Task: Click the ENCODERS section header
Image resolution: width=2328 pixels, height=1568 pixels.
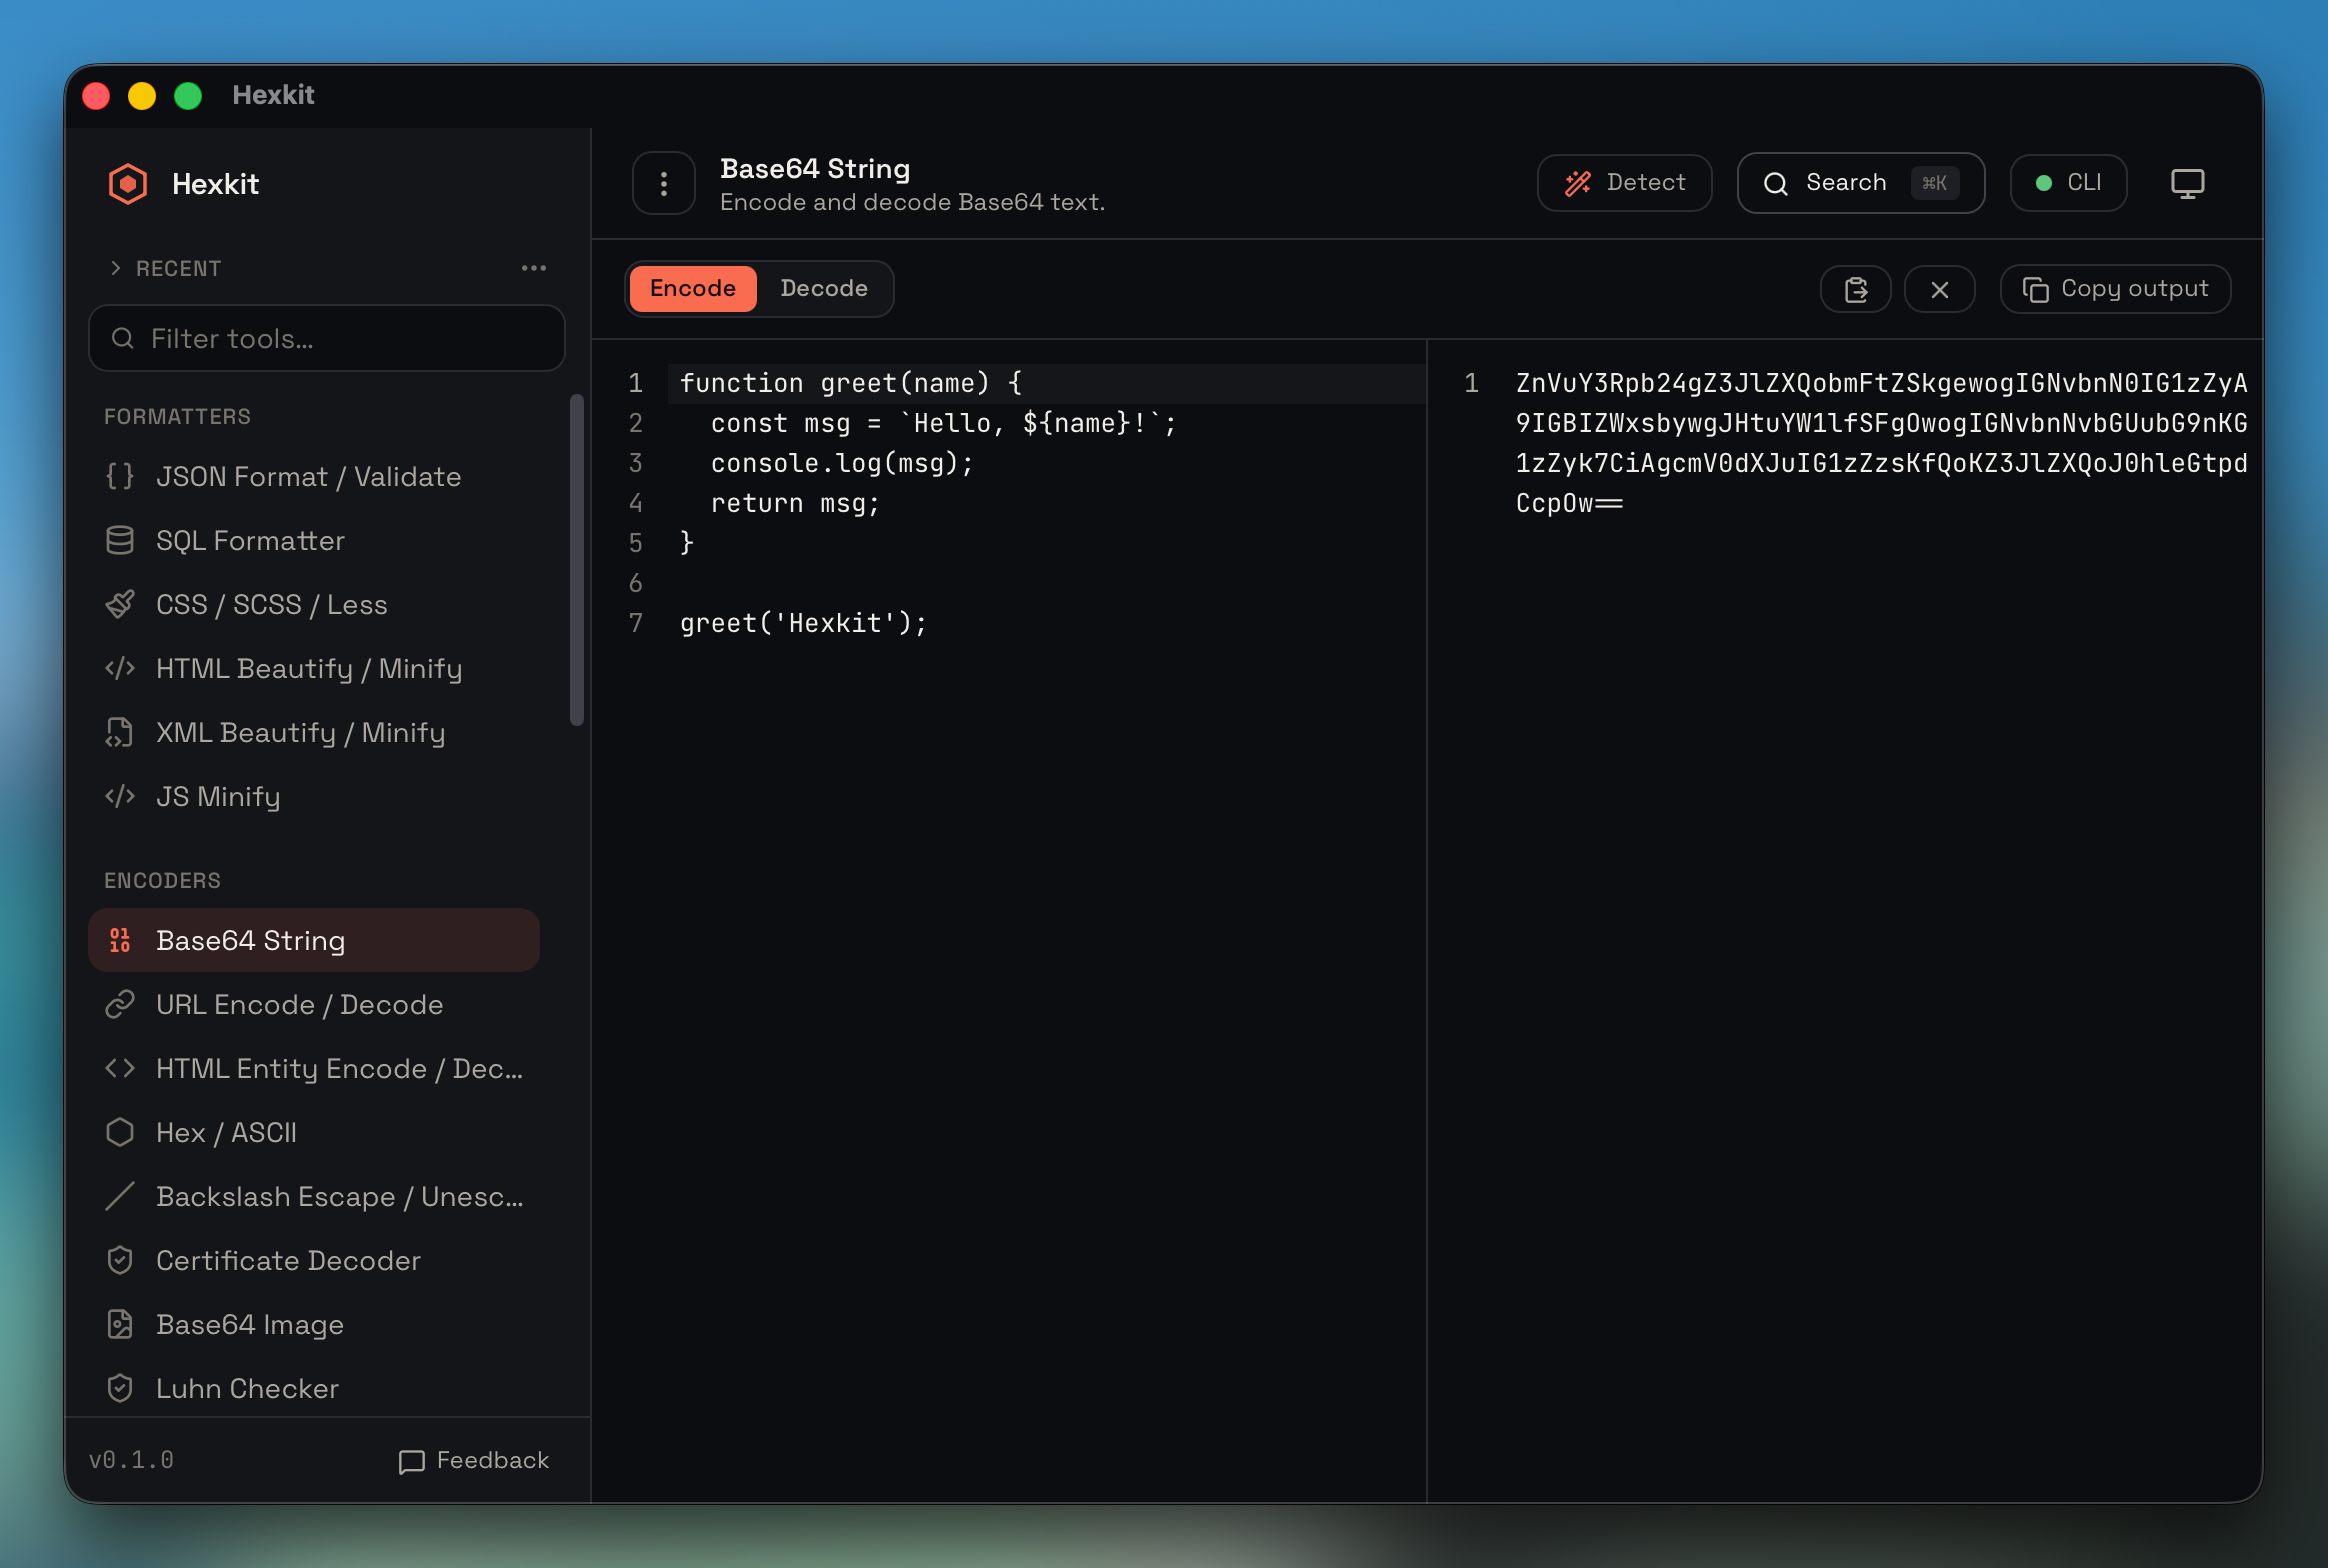Action: click(x=163, y=881)
